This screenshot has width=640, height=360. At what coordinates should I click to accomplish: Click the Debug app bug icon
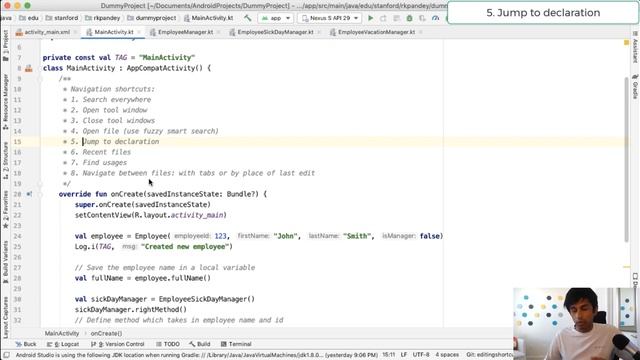409,18
